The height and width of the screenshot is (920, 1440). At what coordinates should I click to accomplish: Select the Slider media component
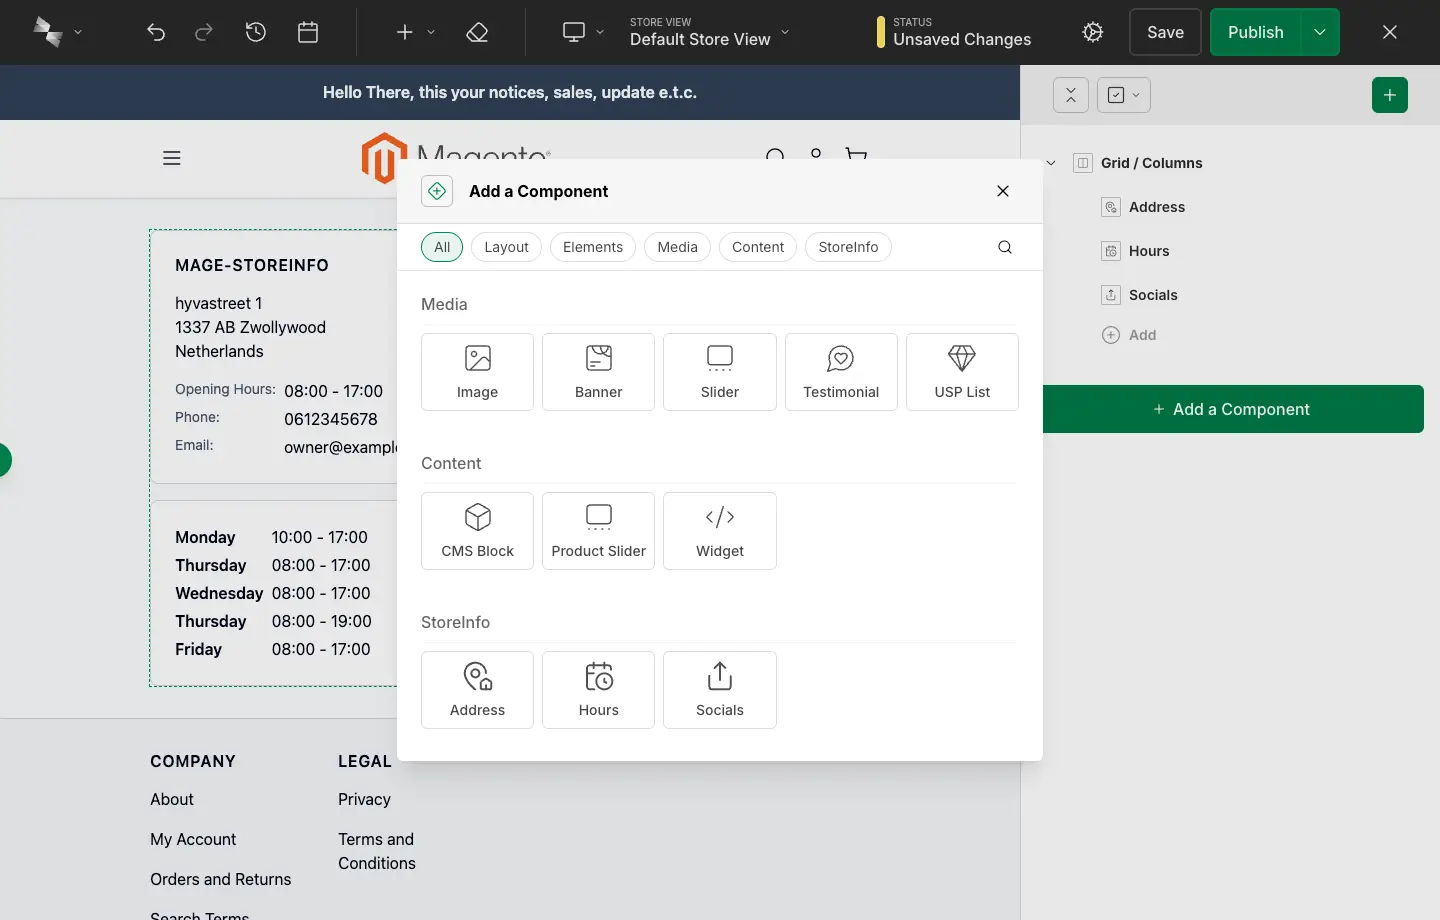tap(719, 371)
